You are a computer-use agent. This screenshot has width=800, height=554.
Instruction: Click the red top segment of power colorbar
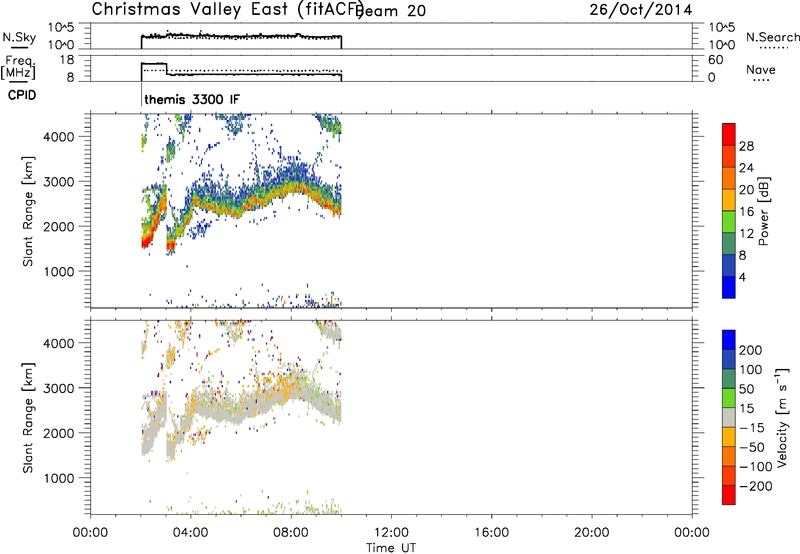point(729,134)
